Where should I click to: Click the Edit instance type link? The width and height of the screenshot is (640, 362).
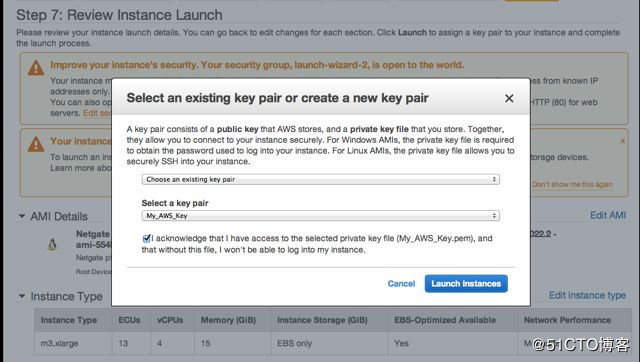pyautogui.click(x=587, y=295)
